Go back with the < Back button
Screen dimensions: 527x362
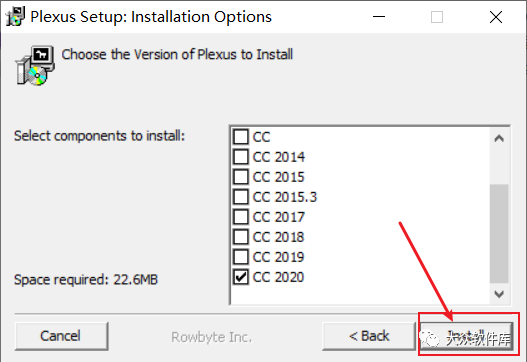369,336
